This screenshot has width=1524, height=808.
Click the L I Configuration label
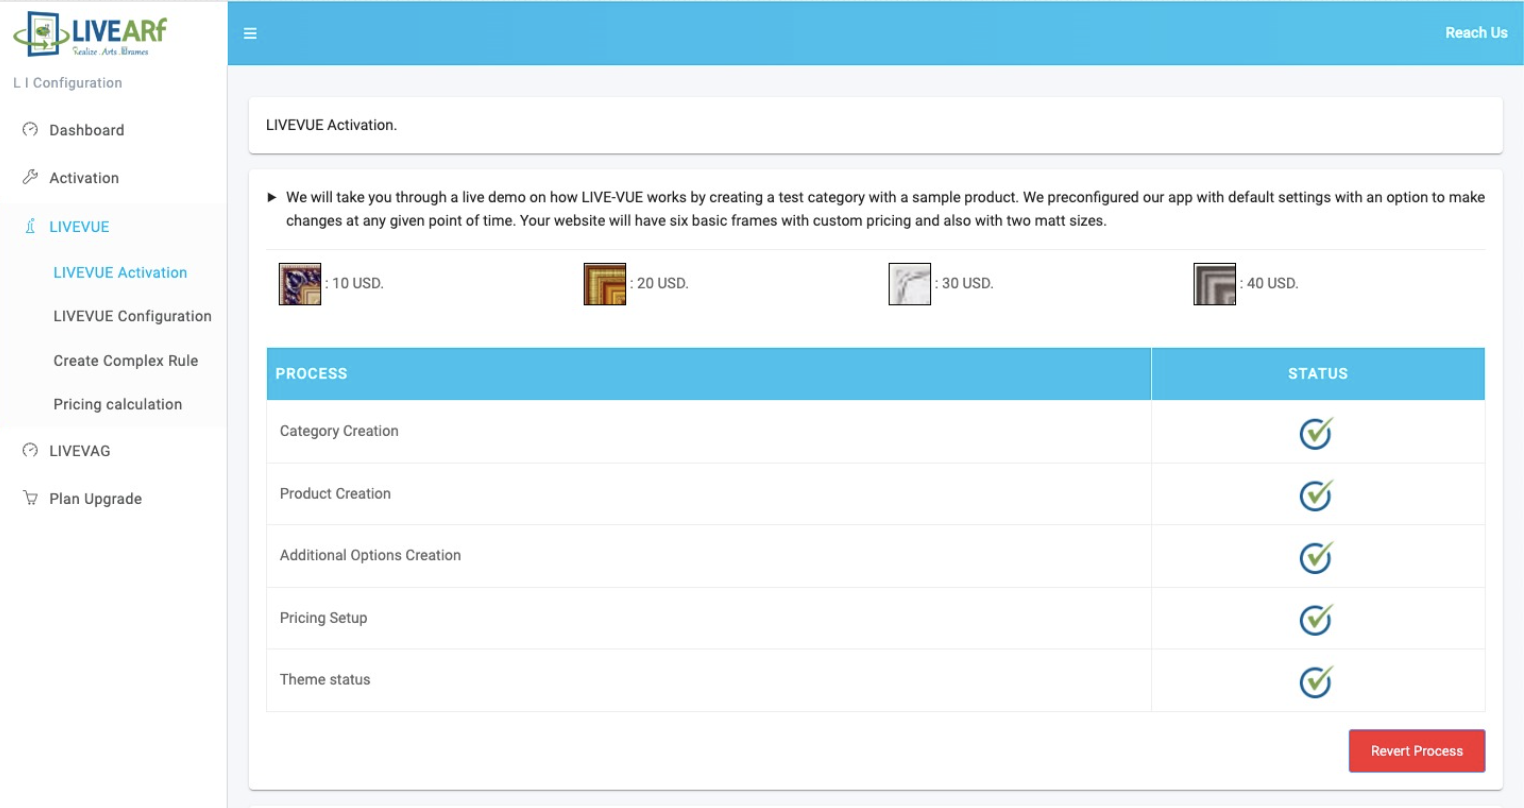click(x=68, y=83)
